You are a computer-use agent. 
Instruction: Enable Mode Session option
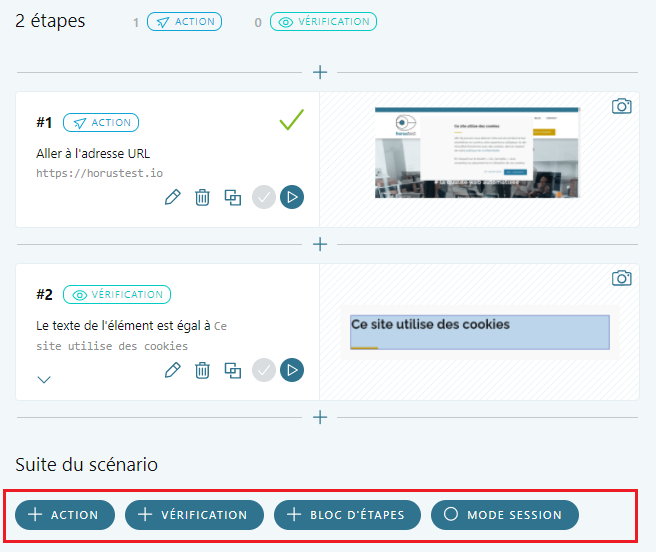505,515
